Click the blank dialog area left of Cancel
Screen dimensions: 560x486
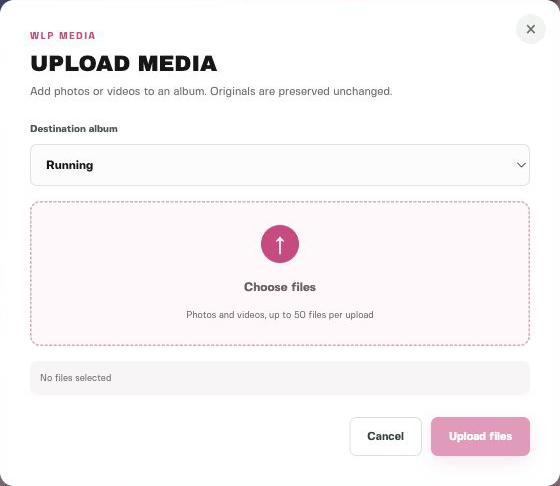tap(179, 436)
